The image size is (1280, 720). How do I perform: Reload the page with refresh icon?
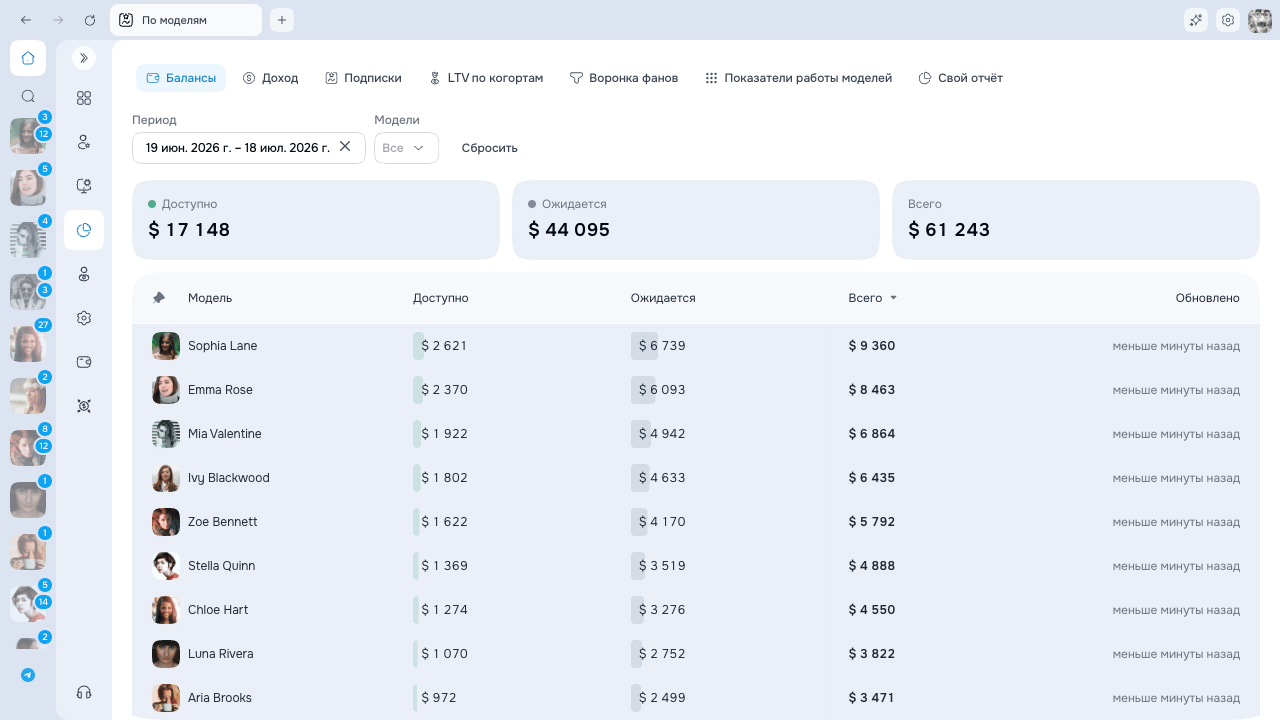(x=90, y=20)
